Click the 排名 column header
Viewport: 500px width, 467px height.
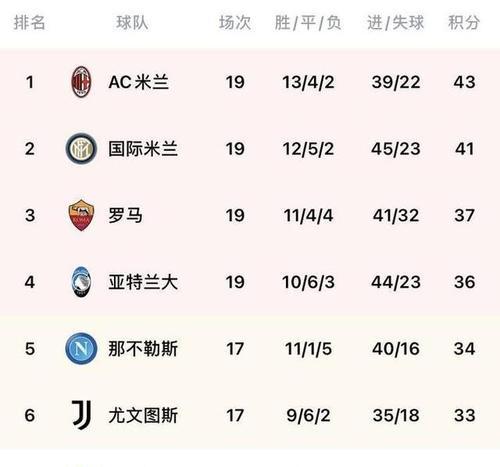pyautogui.click(x=30, y=23)
